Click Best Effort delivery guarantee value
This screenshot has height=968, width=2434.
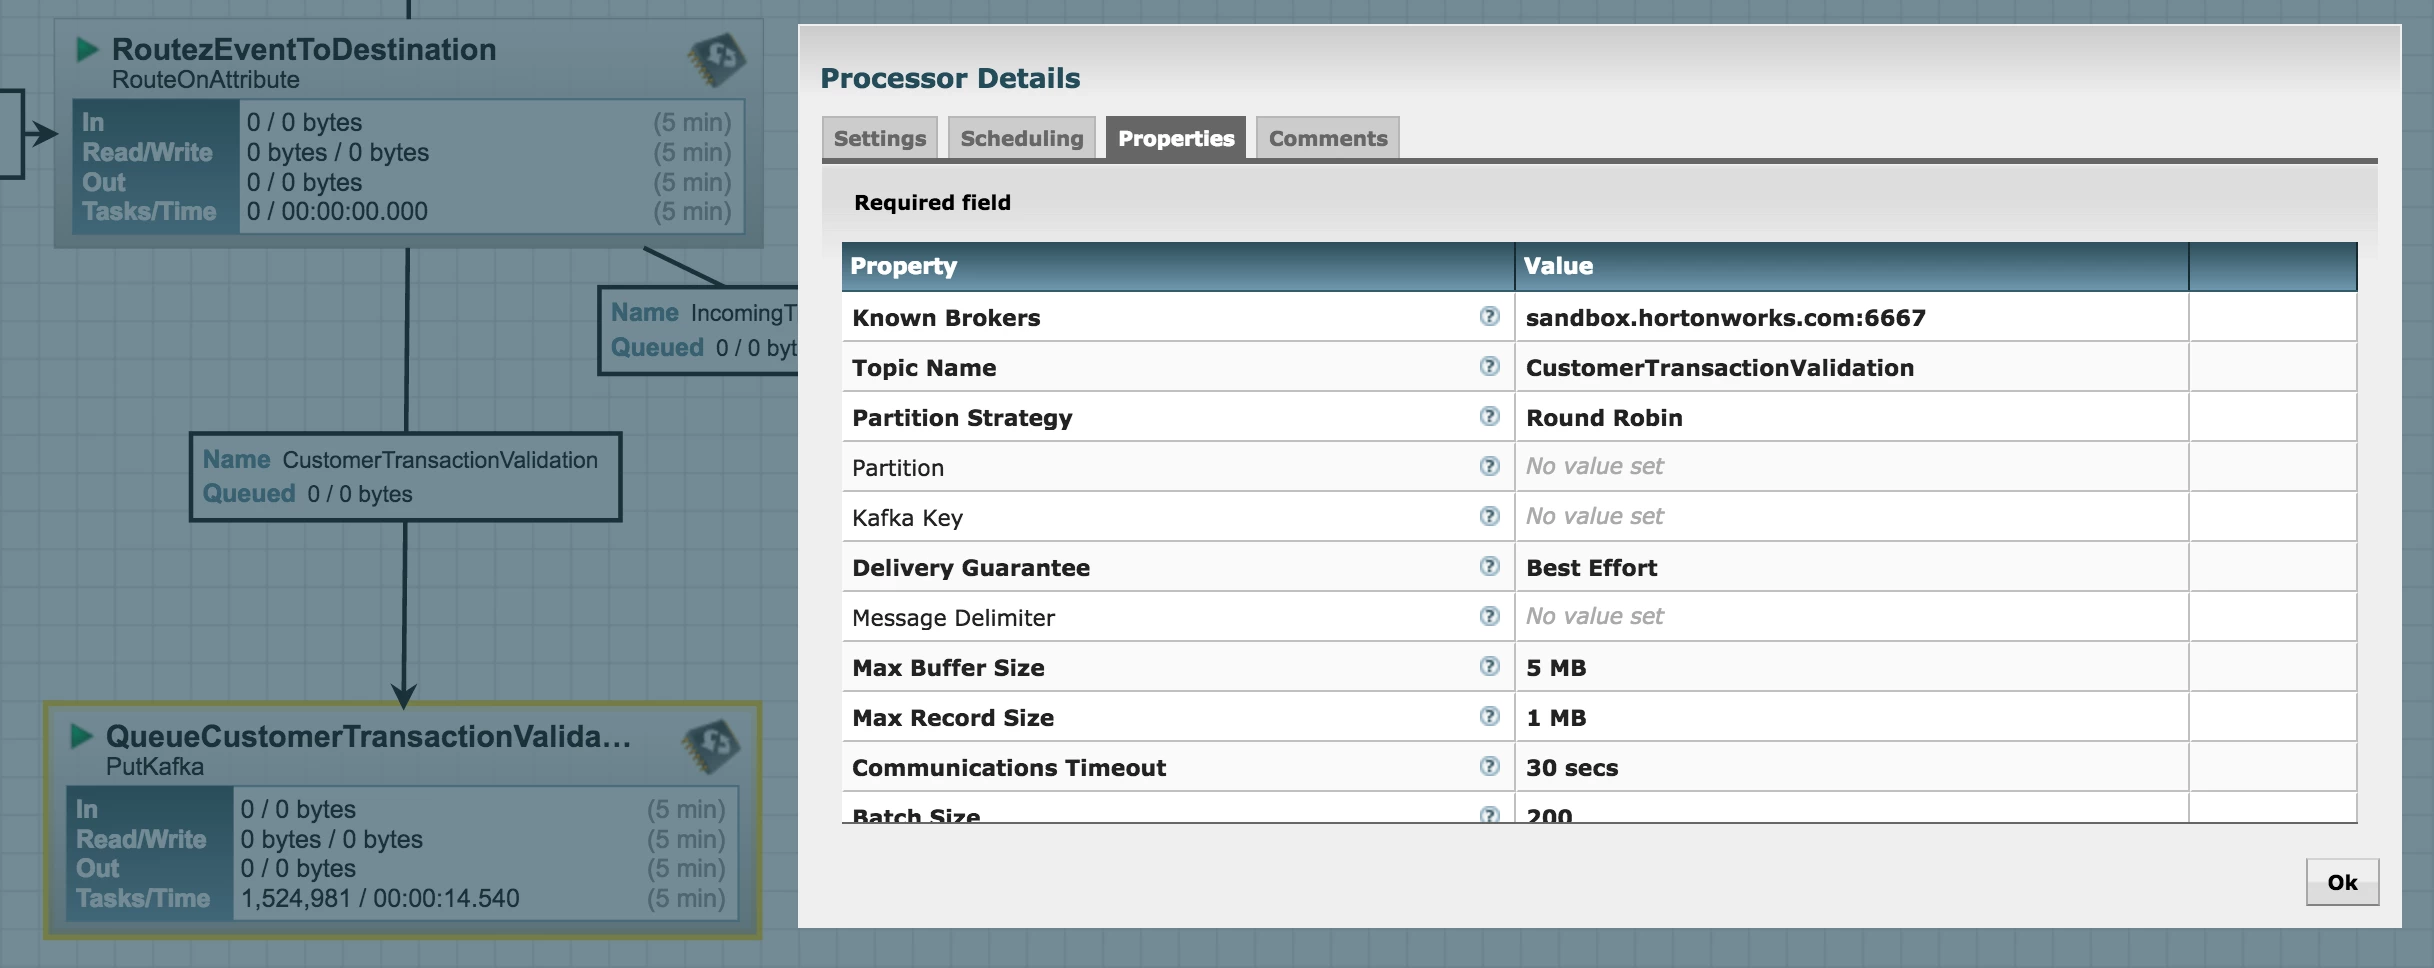[x=1591, y=568]
